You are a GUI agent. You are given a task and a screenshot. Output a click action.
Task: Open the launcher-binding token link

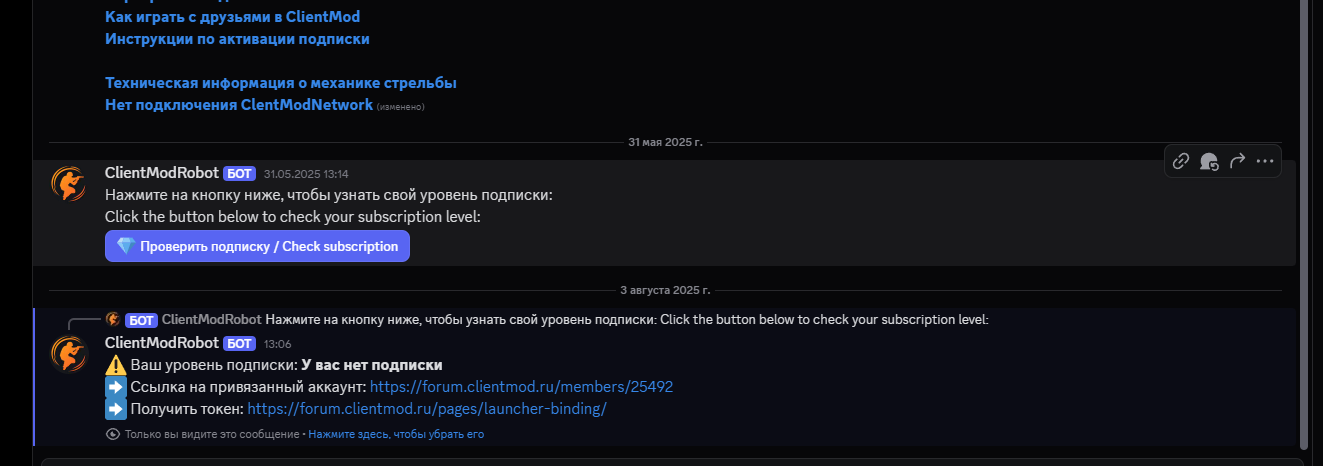click(427, 409)
